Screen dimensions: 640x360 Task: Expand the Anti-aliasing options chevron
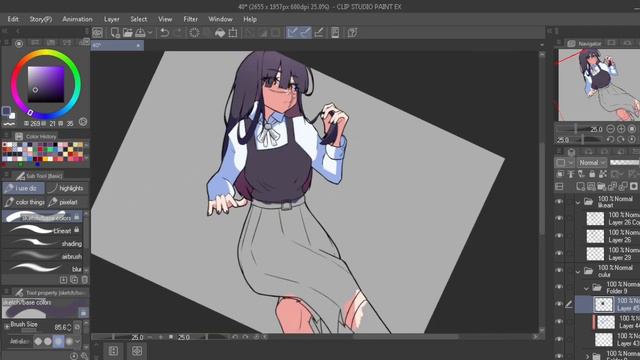(78, 341)
